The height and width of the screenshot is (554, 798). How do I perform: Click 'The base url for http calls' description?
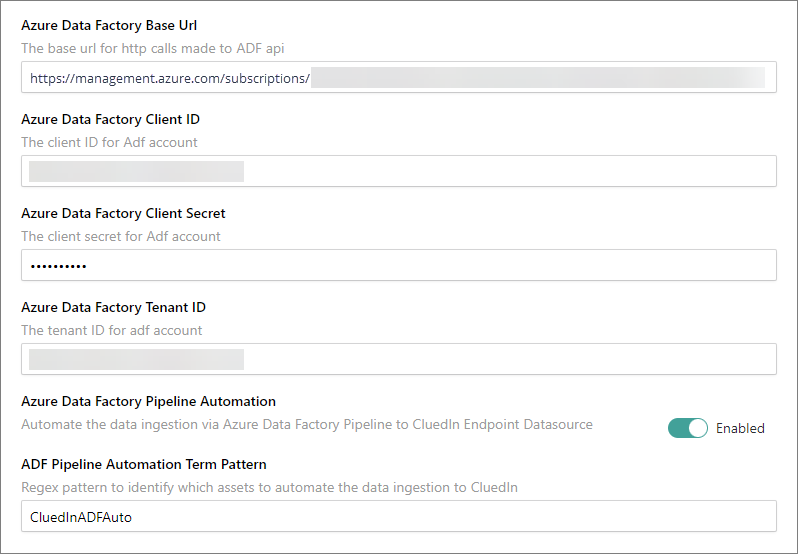tap(153, 48)
